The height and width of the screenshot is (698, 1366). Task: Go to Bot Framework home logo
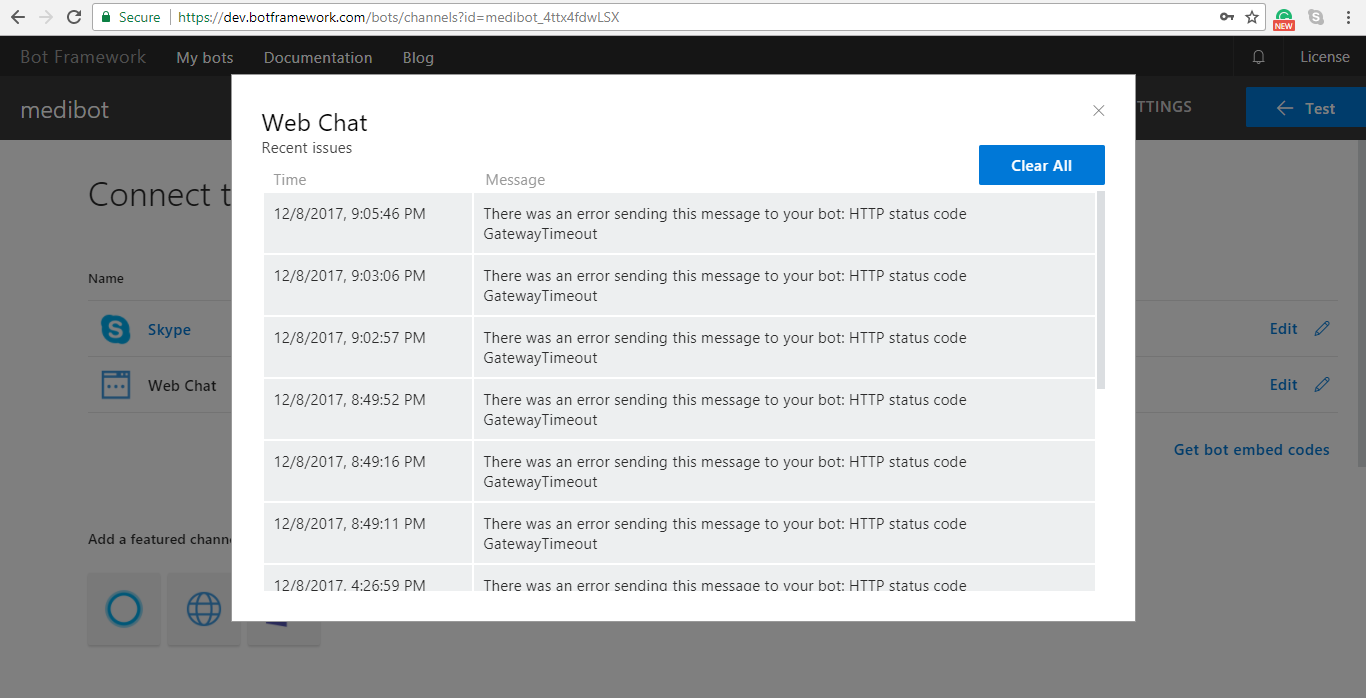[83, 57]
